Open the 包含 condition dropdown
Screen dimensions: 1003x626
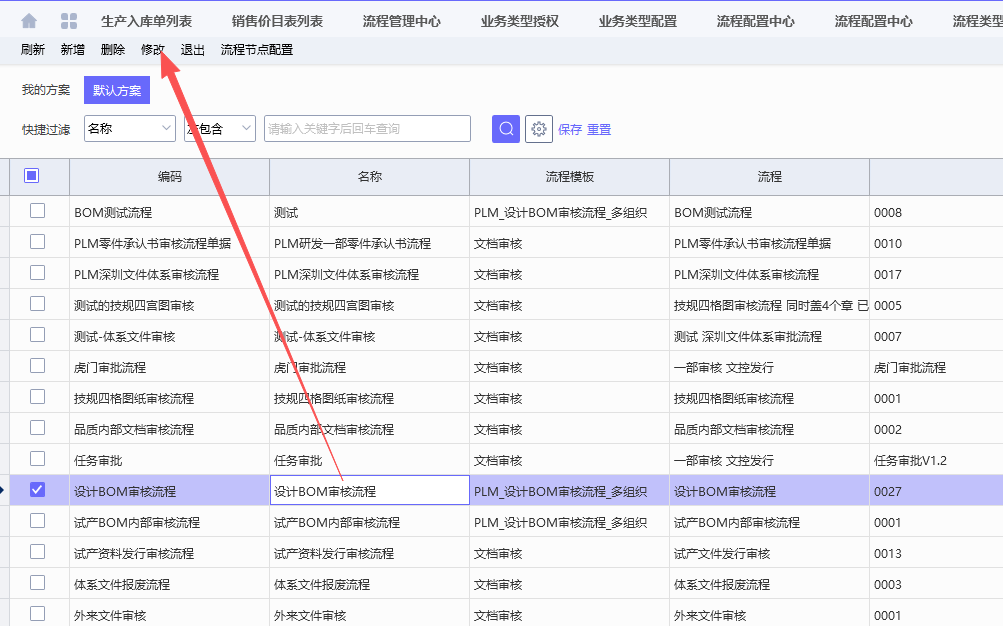220,129
